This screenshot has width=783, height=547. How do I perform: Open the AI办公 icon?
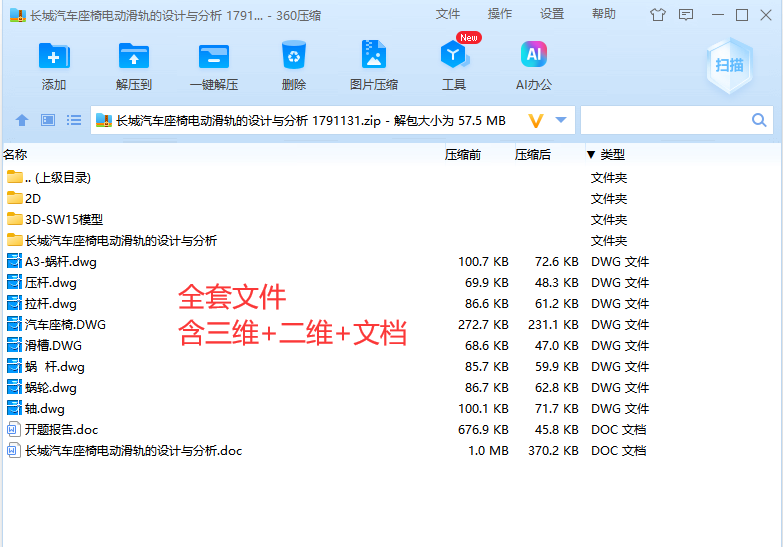[534, 65]
